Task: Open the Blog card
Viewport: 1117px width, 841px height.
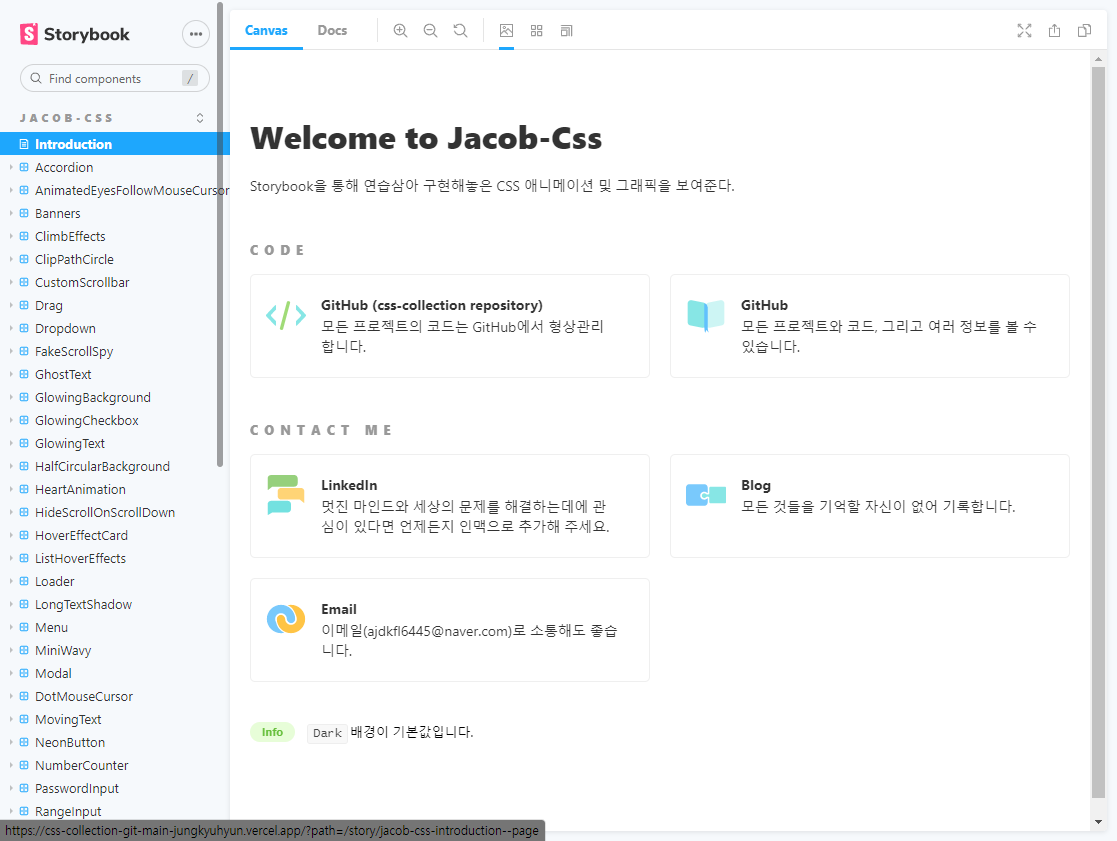Action: click(x=870, y=506)
